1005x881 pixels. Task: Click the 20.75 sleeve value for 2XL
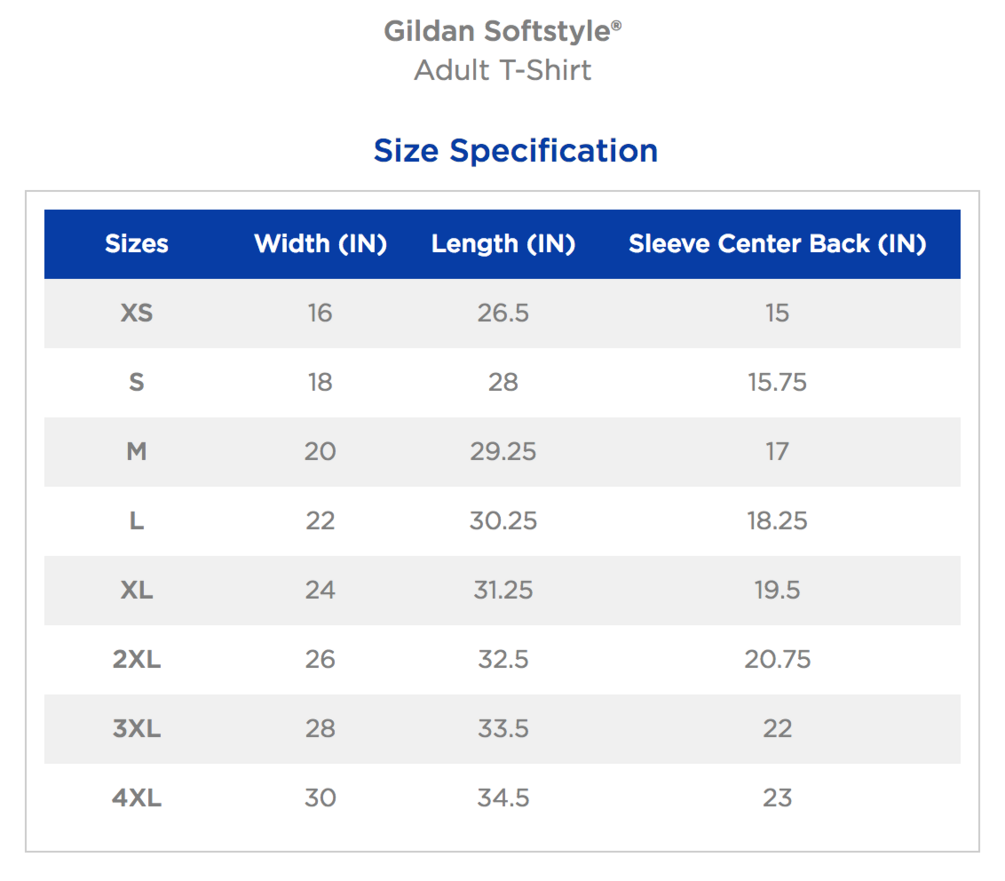777,660
